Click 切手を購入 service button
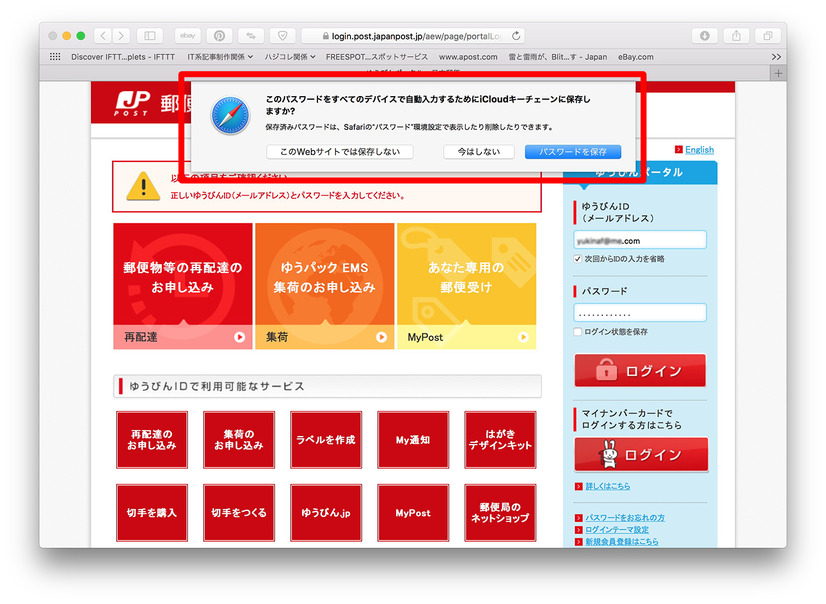Screen dimensions: 826x604 [x=152, y=512]
